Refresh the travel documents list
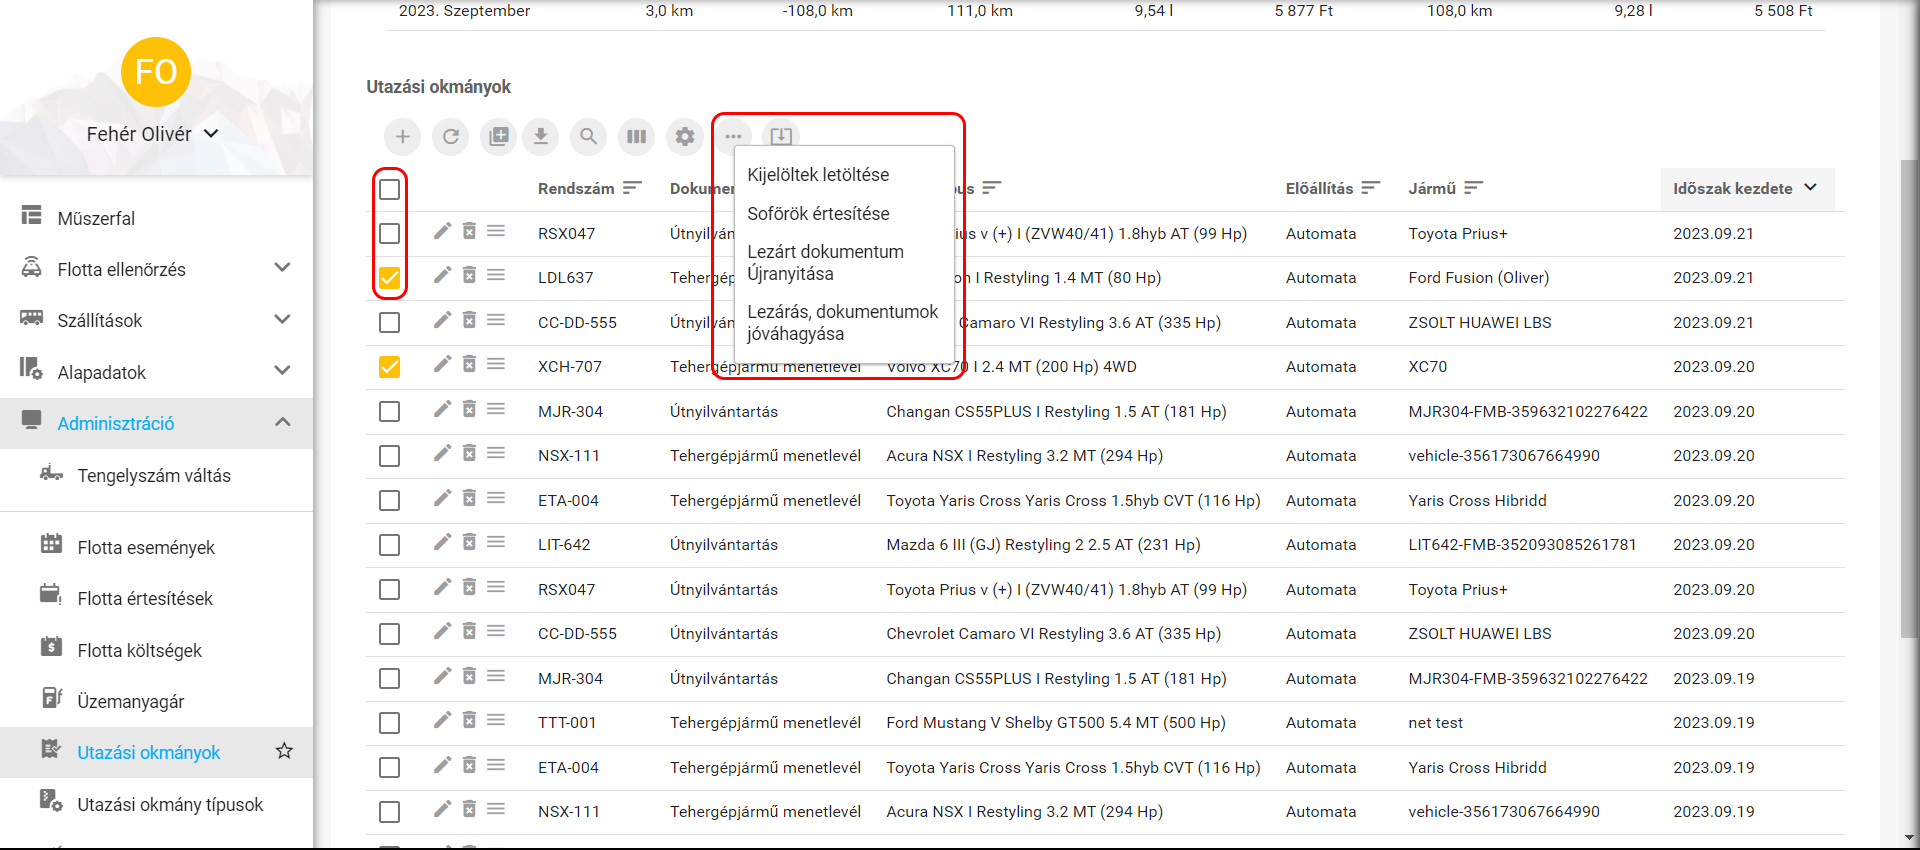The height and width of the screenshot is (850, 1920). 451,137
